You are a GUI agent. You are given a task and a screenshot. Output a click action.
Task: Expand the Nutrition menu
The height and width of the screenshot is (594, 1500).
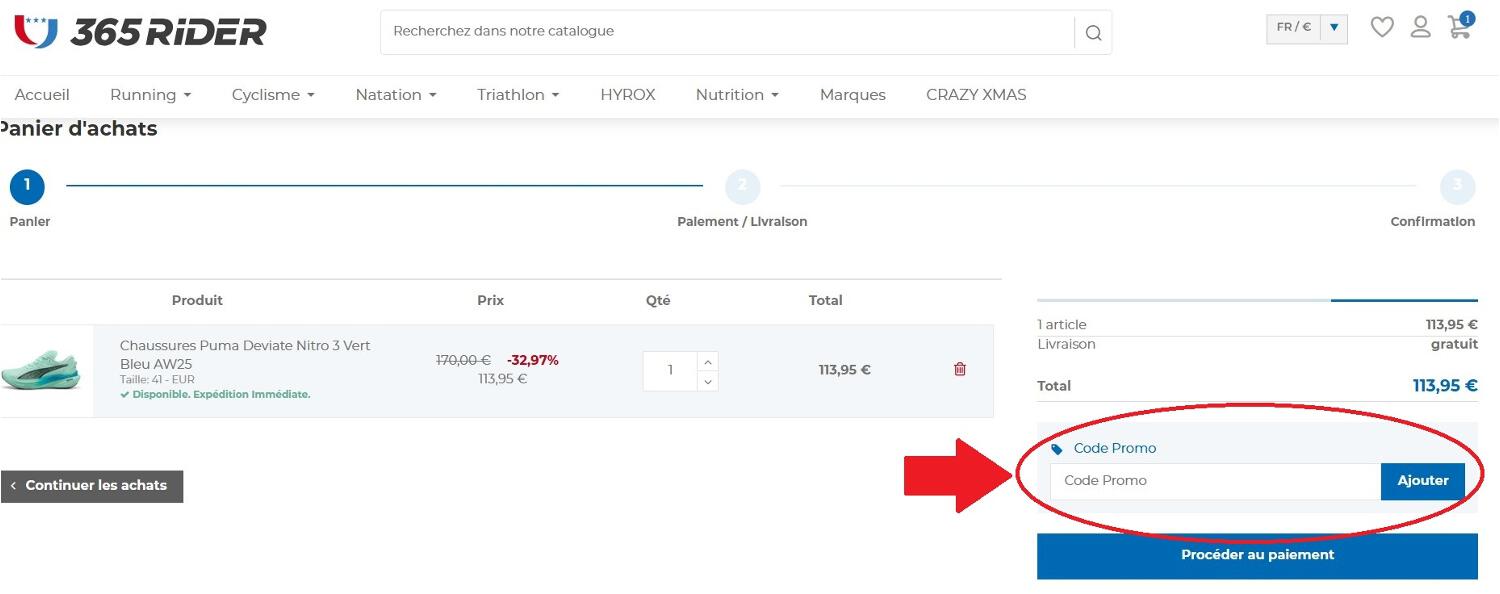click(x=737, y=94)
